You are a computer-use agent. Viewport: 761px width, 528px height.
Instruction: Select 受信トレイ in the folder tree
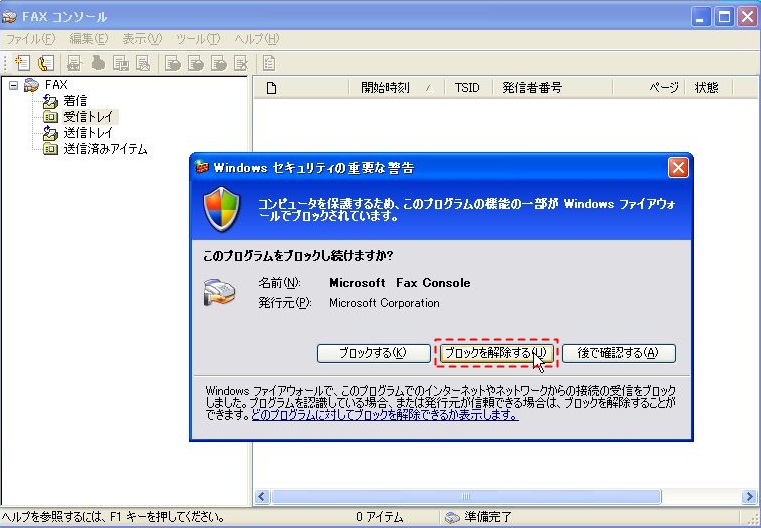click(x=88, y=116)
